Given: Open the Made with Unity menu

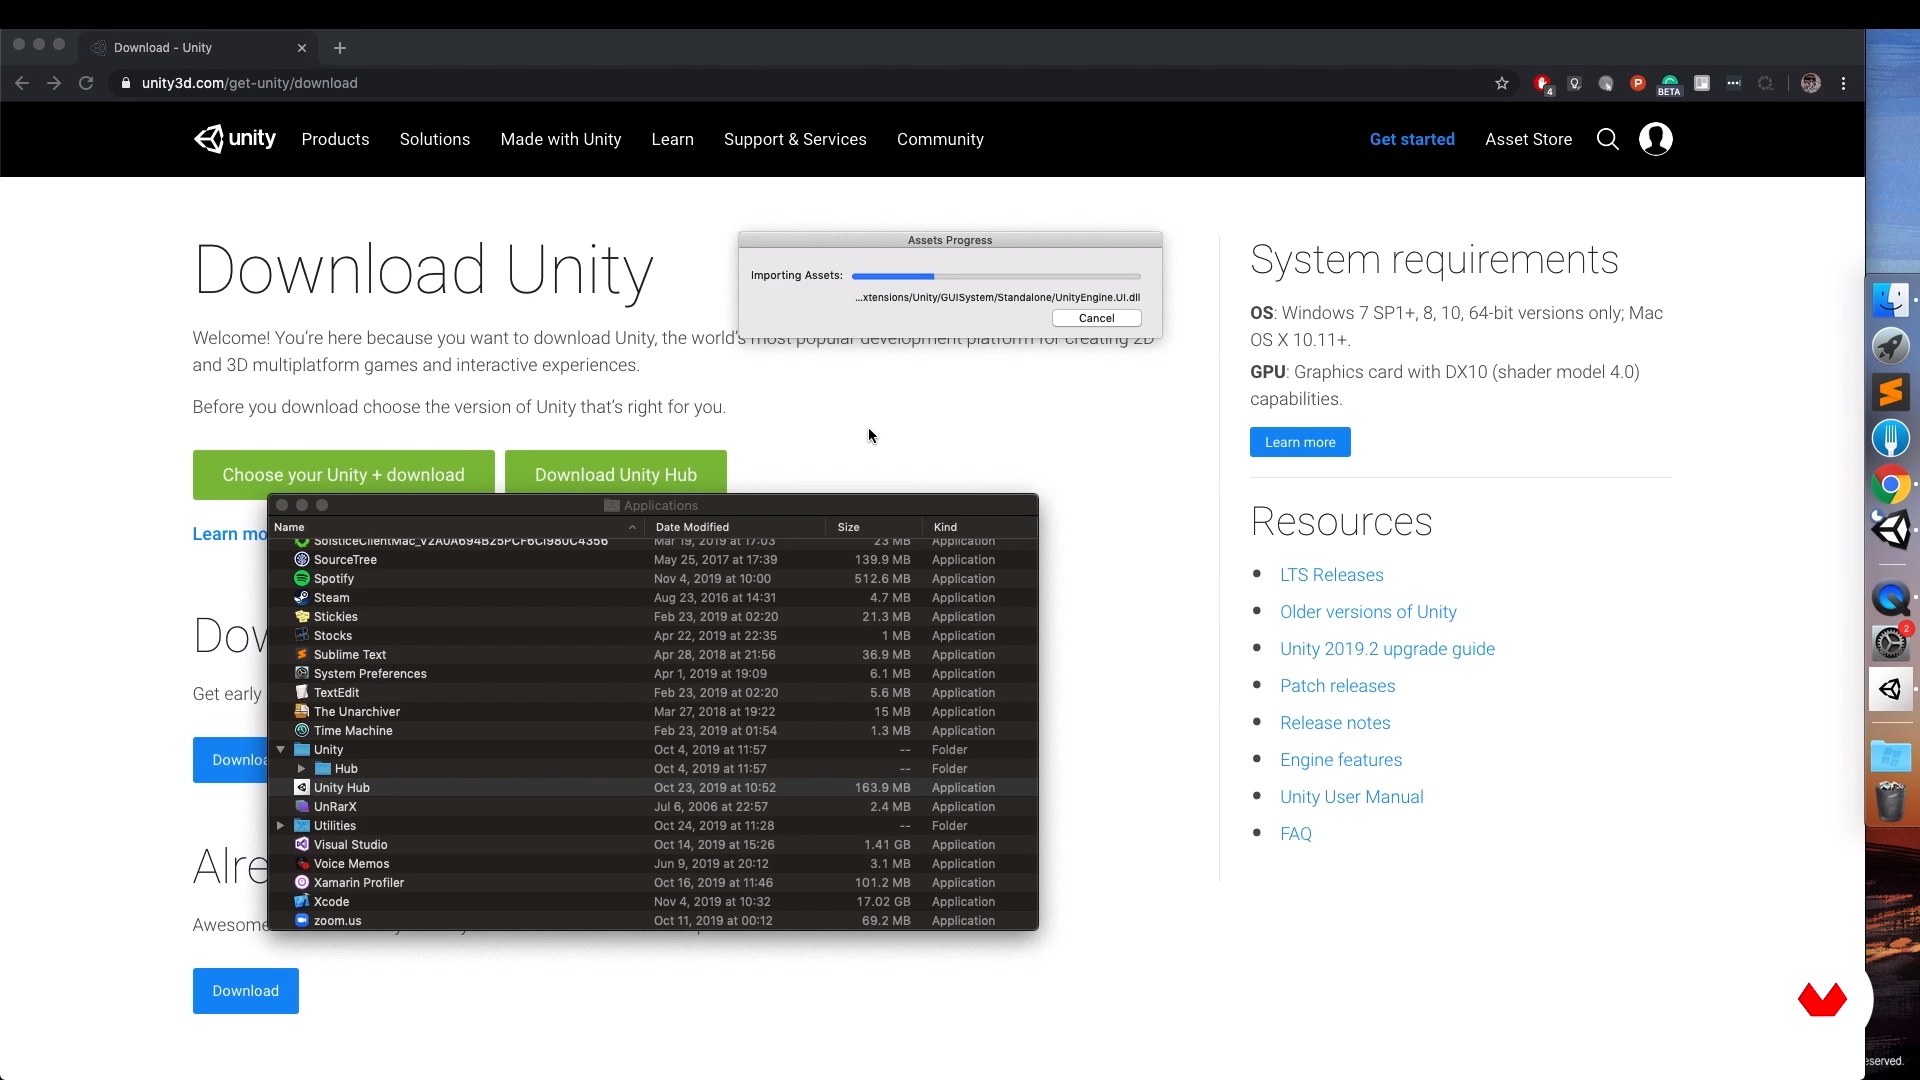Looking at the screenshot, I should point(561,139).
